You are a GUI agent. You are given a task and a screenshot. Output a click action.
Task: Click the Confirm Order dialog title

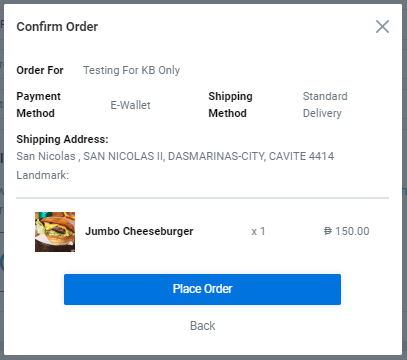(57, 27)
